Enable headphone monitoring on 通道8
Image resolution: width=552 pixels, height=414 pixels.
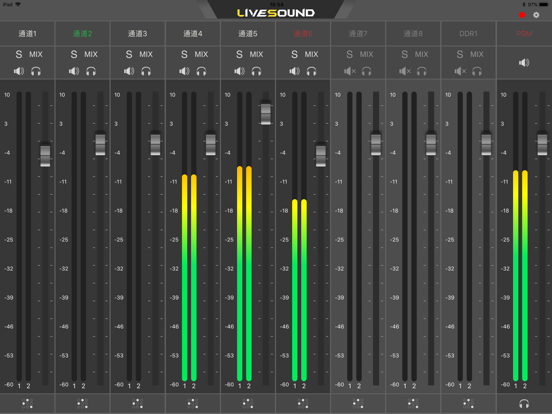(422, 71)
